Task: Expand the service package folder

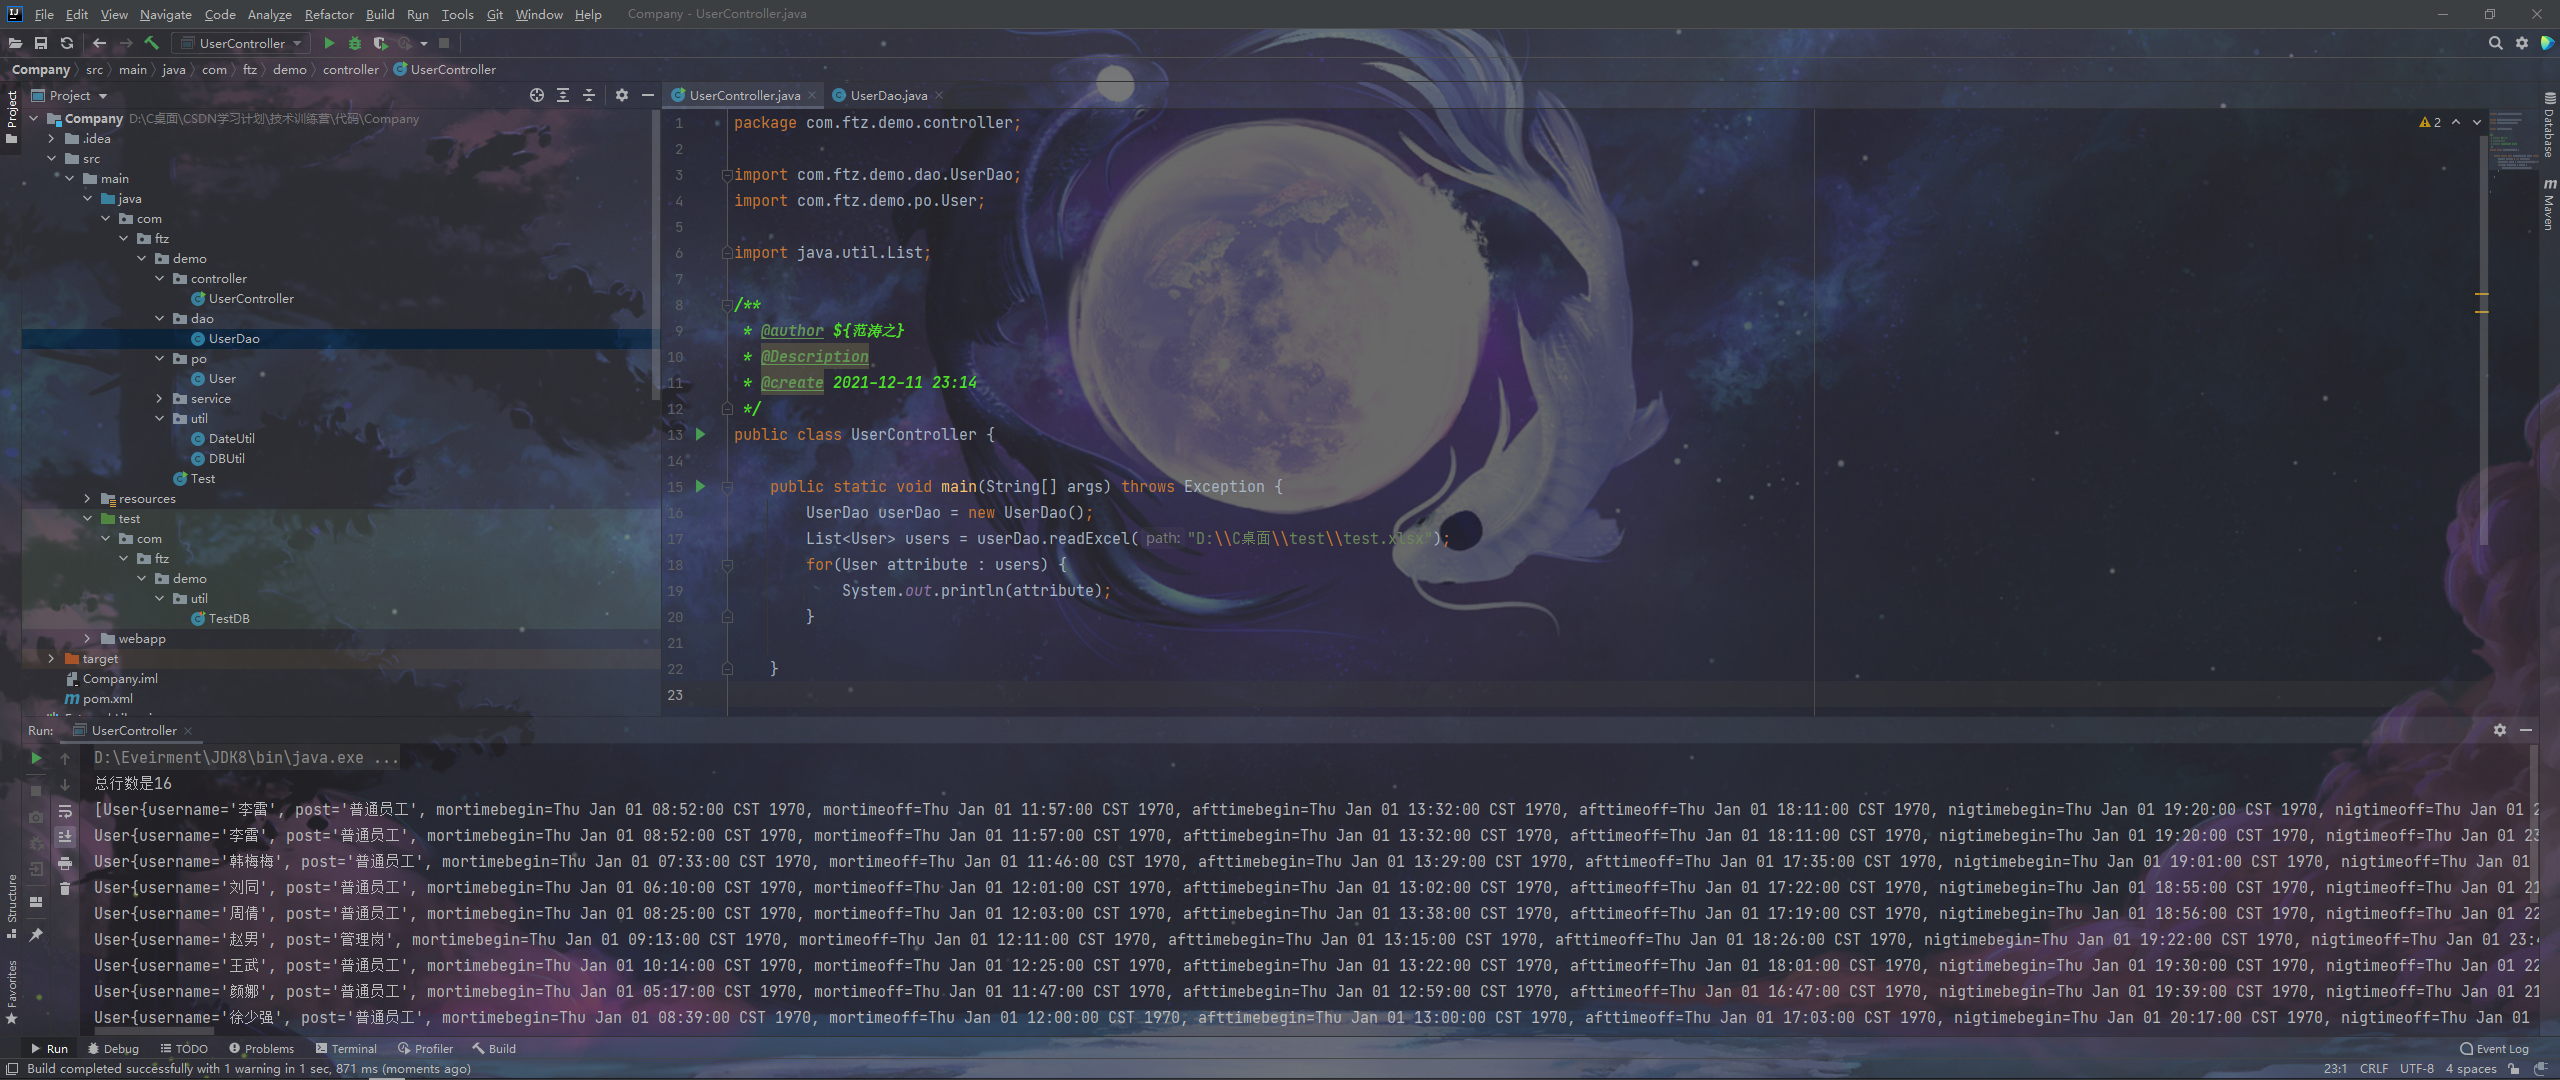Action: [159, 398]
